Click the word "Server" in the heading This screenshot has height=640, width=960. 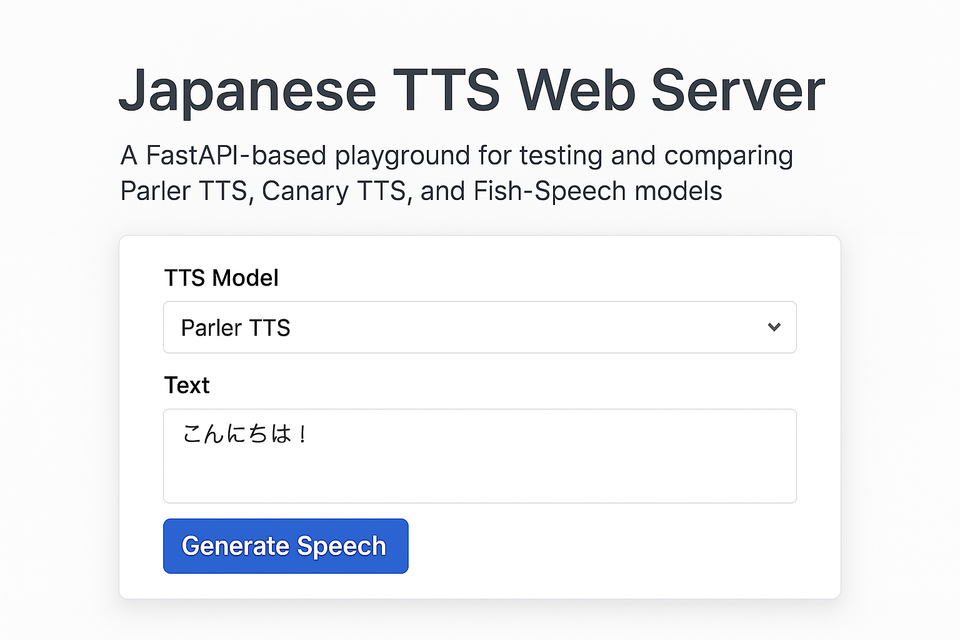[x=738, y=92]
